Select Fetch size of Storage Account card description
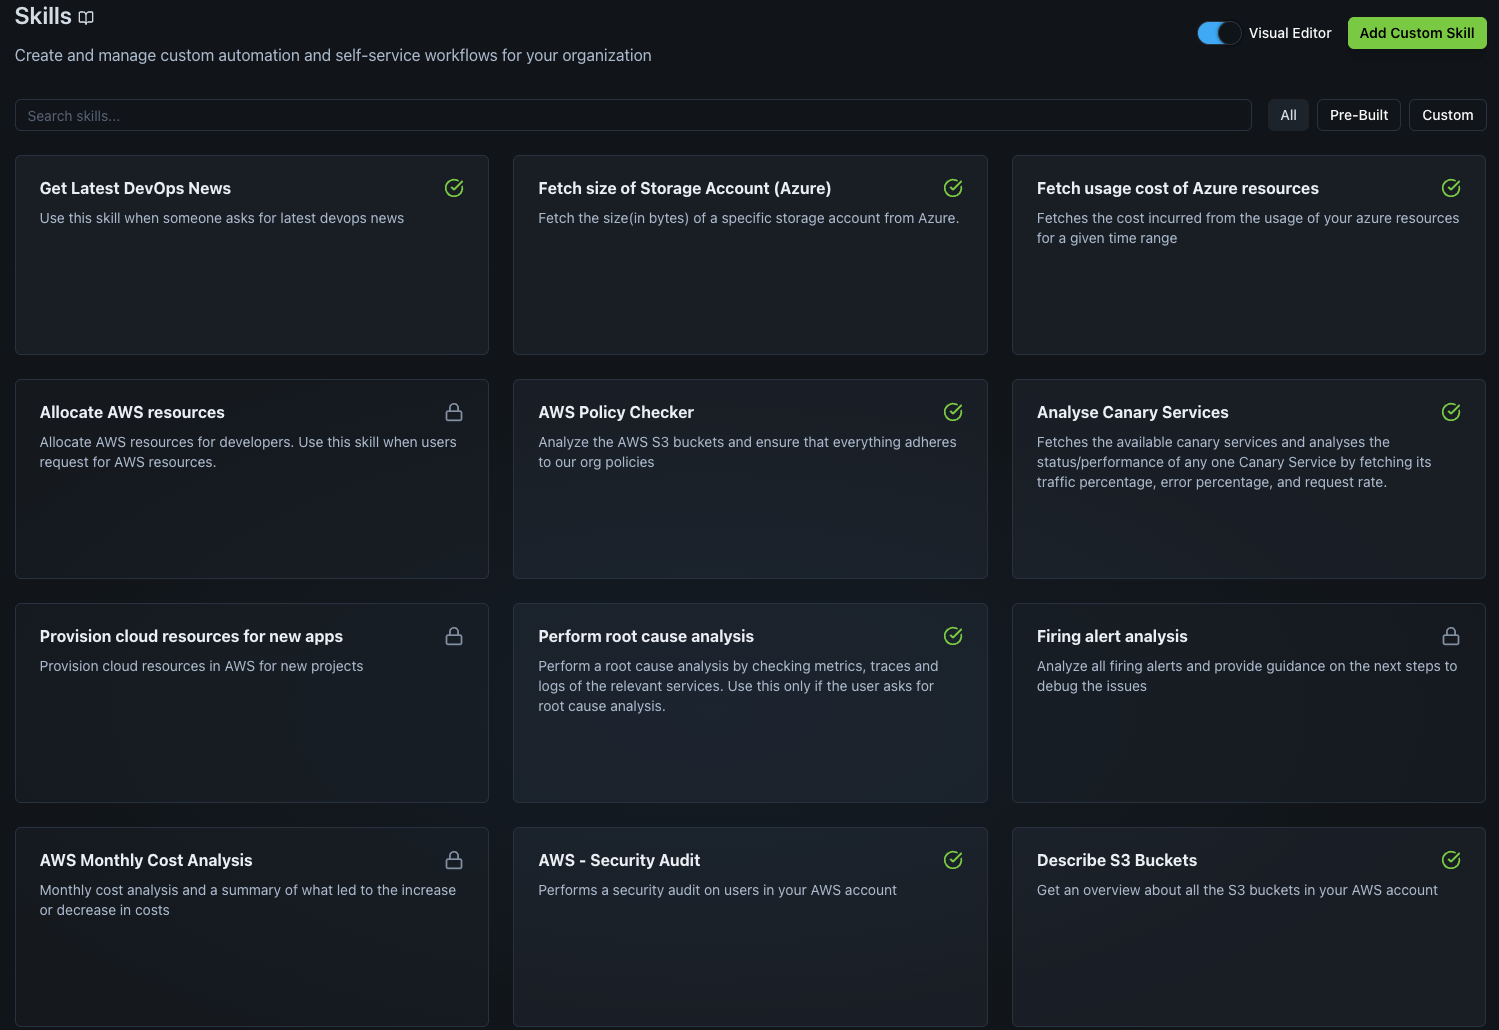This screenshot has height=1030, width=1499. tap(748, 218)
